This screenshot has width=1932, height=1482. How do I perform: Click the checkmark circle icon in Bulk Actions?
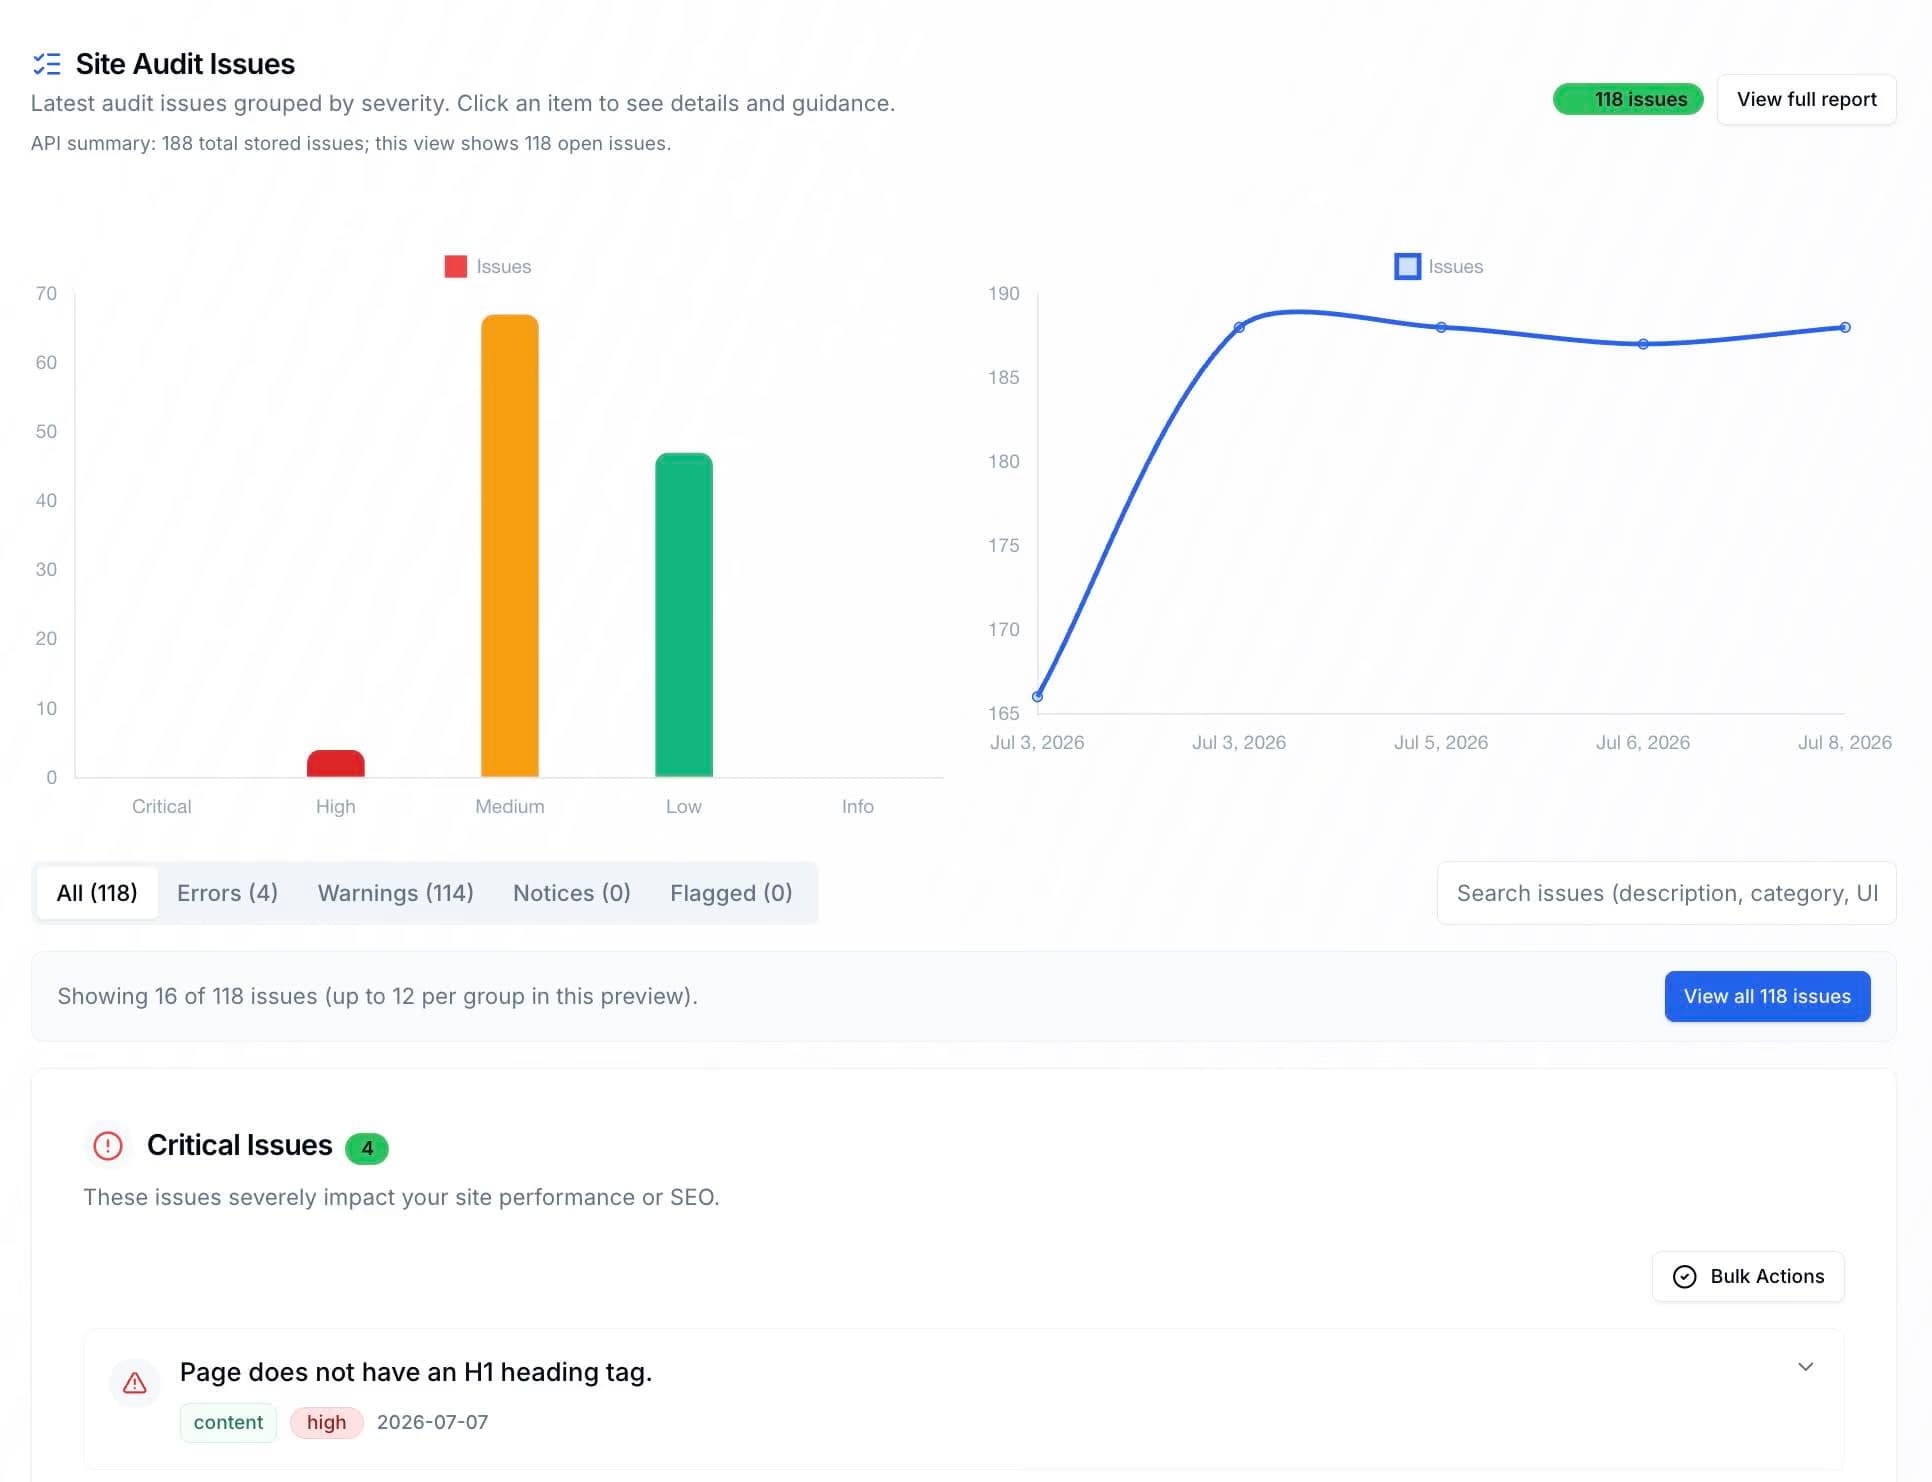point(1685,1277)
